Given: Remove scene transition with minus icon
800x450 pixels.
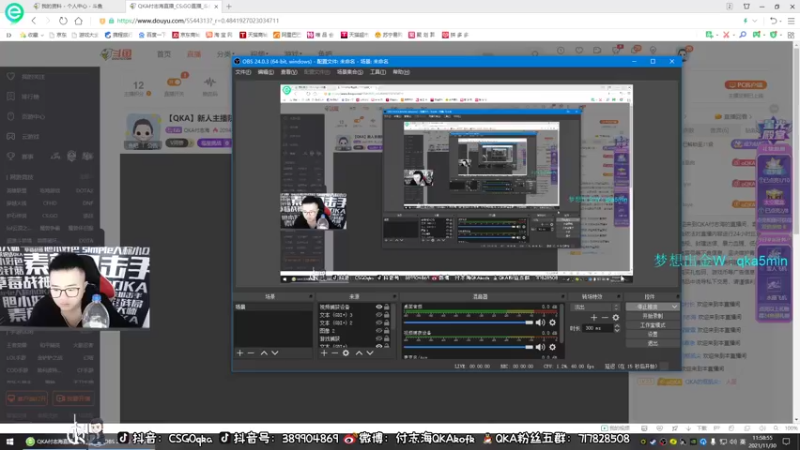Looking at the screenshot, I should [605, 317].
